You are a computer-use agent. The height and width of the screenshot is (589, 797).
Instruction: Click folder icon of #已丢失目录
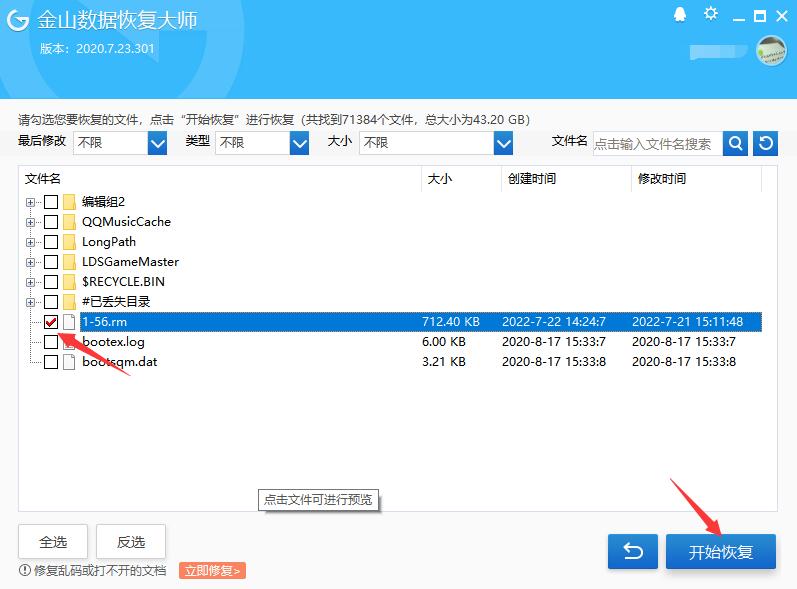pyautogui.click(x=70, y=302)
